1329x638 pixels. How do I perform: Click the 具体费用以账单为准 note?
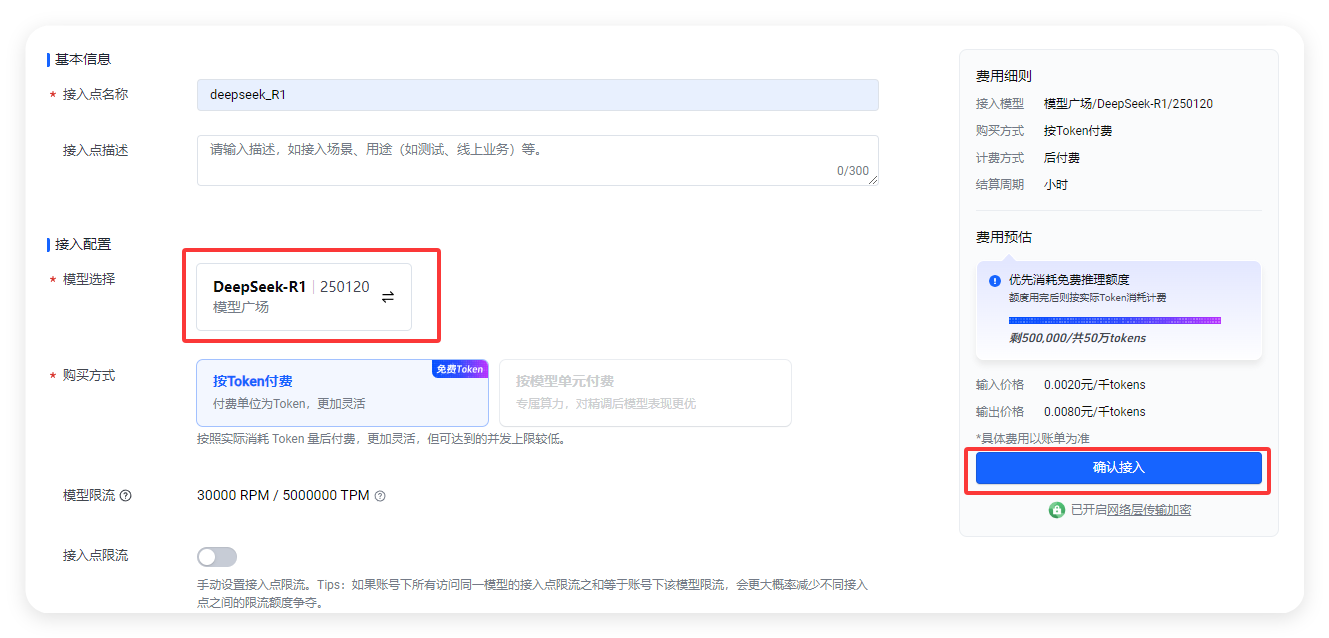click(1033, 438)
